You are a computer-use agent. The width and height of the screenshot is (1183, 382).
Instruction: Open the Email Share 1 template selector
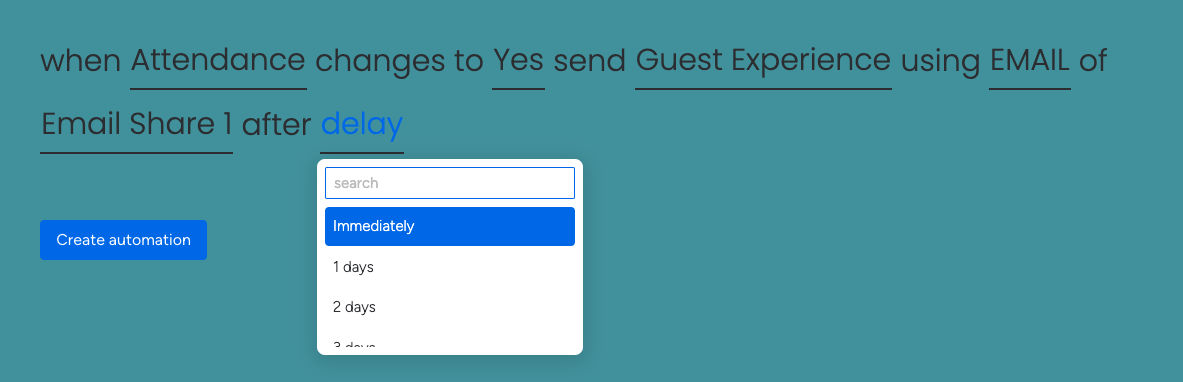coord(137,124)
